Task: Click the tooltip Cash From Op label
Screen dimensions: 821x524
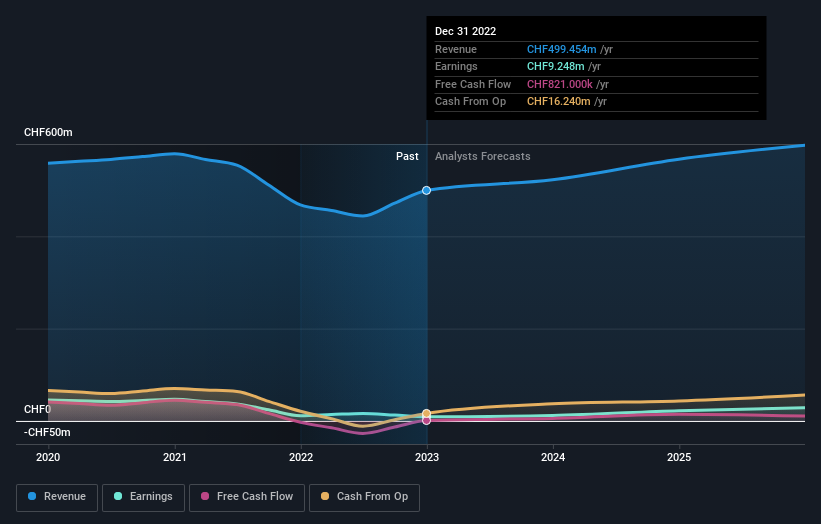Action: (x=470, y=102)
